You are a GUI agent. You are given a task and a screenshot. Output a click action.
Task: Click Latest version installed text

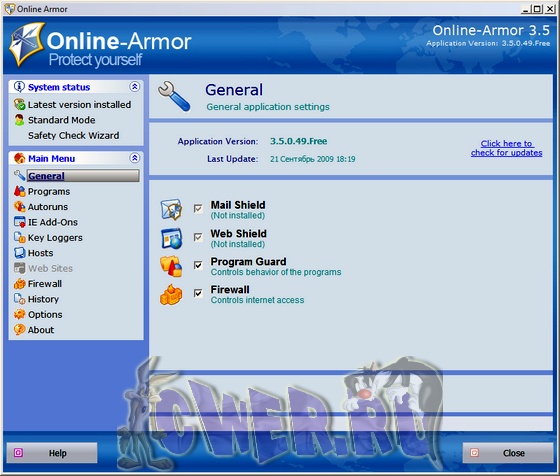[79, 105]
